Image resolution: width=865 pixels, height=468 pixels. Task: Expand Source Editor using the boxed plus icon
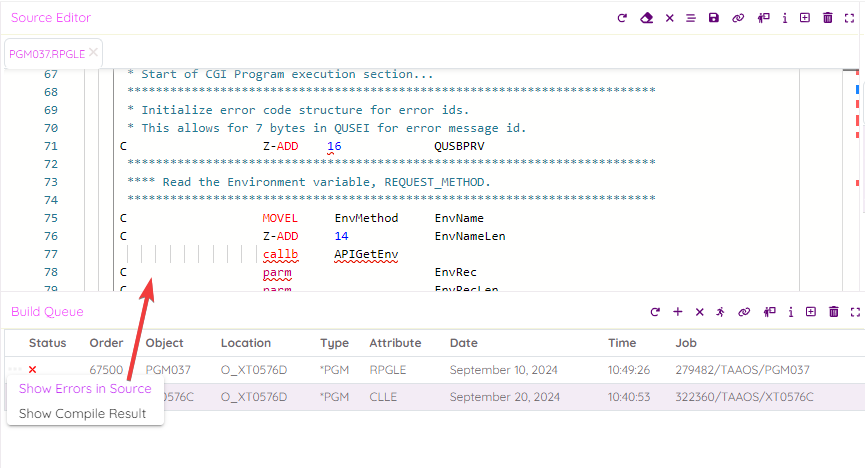click(805, 18)
